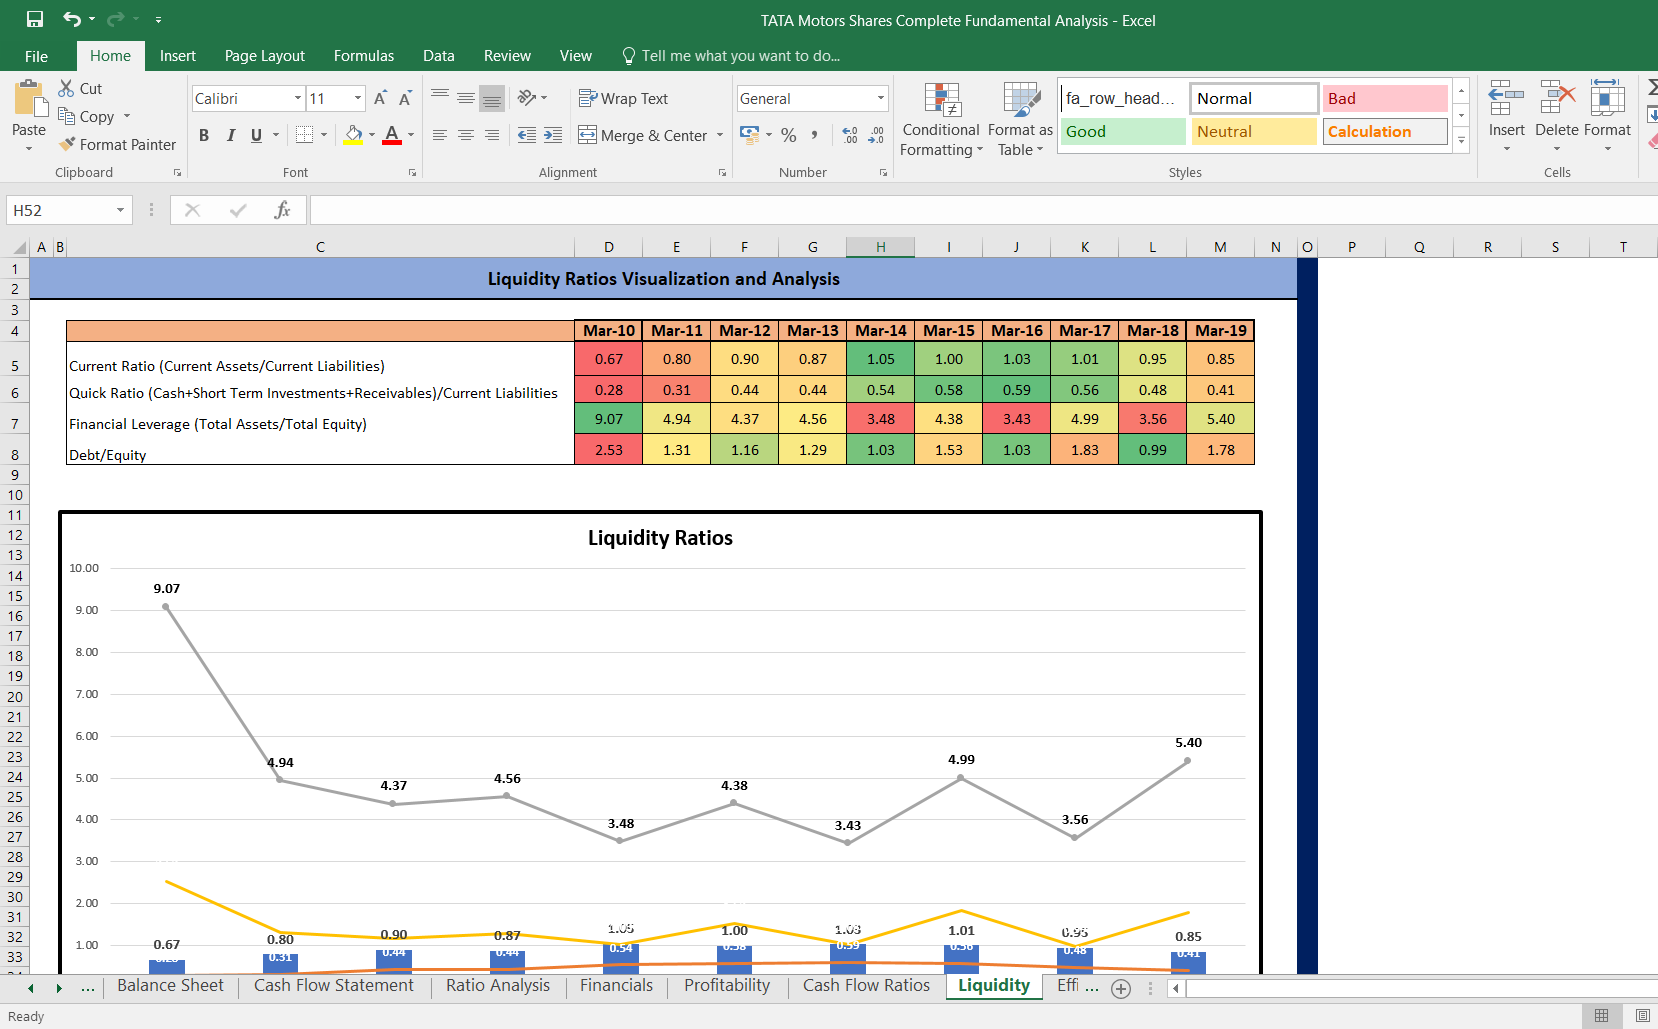Image resolution: width=1658 pixels, height=1029 pixels.
Task: Click the Insert Function fx icon
Action: coord(282,210)
